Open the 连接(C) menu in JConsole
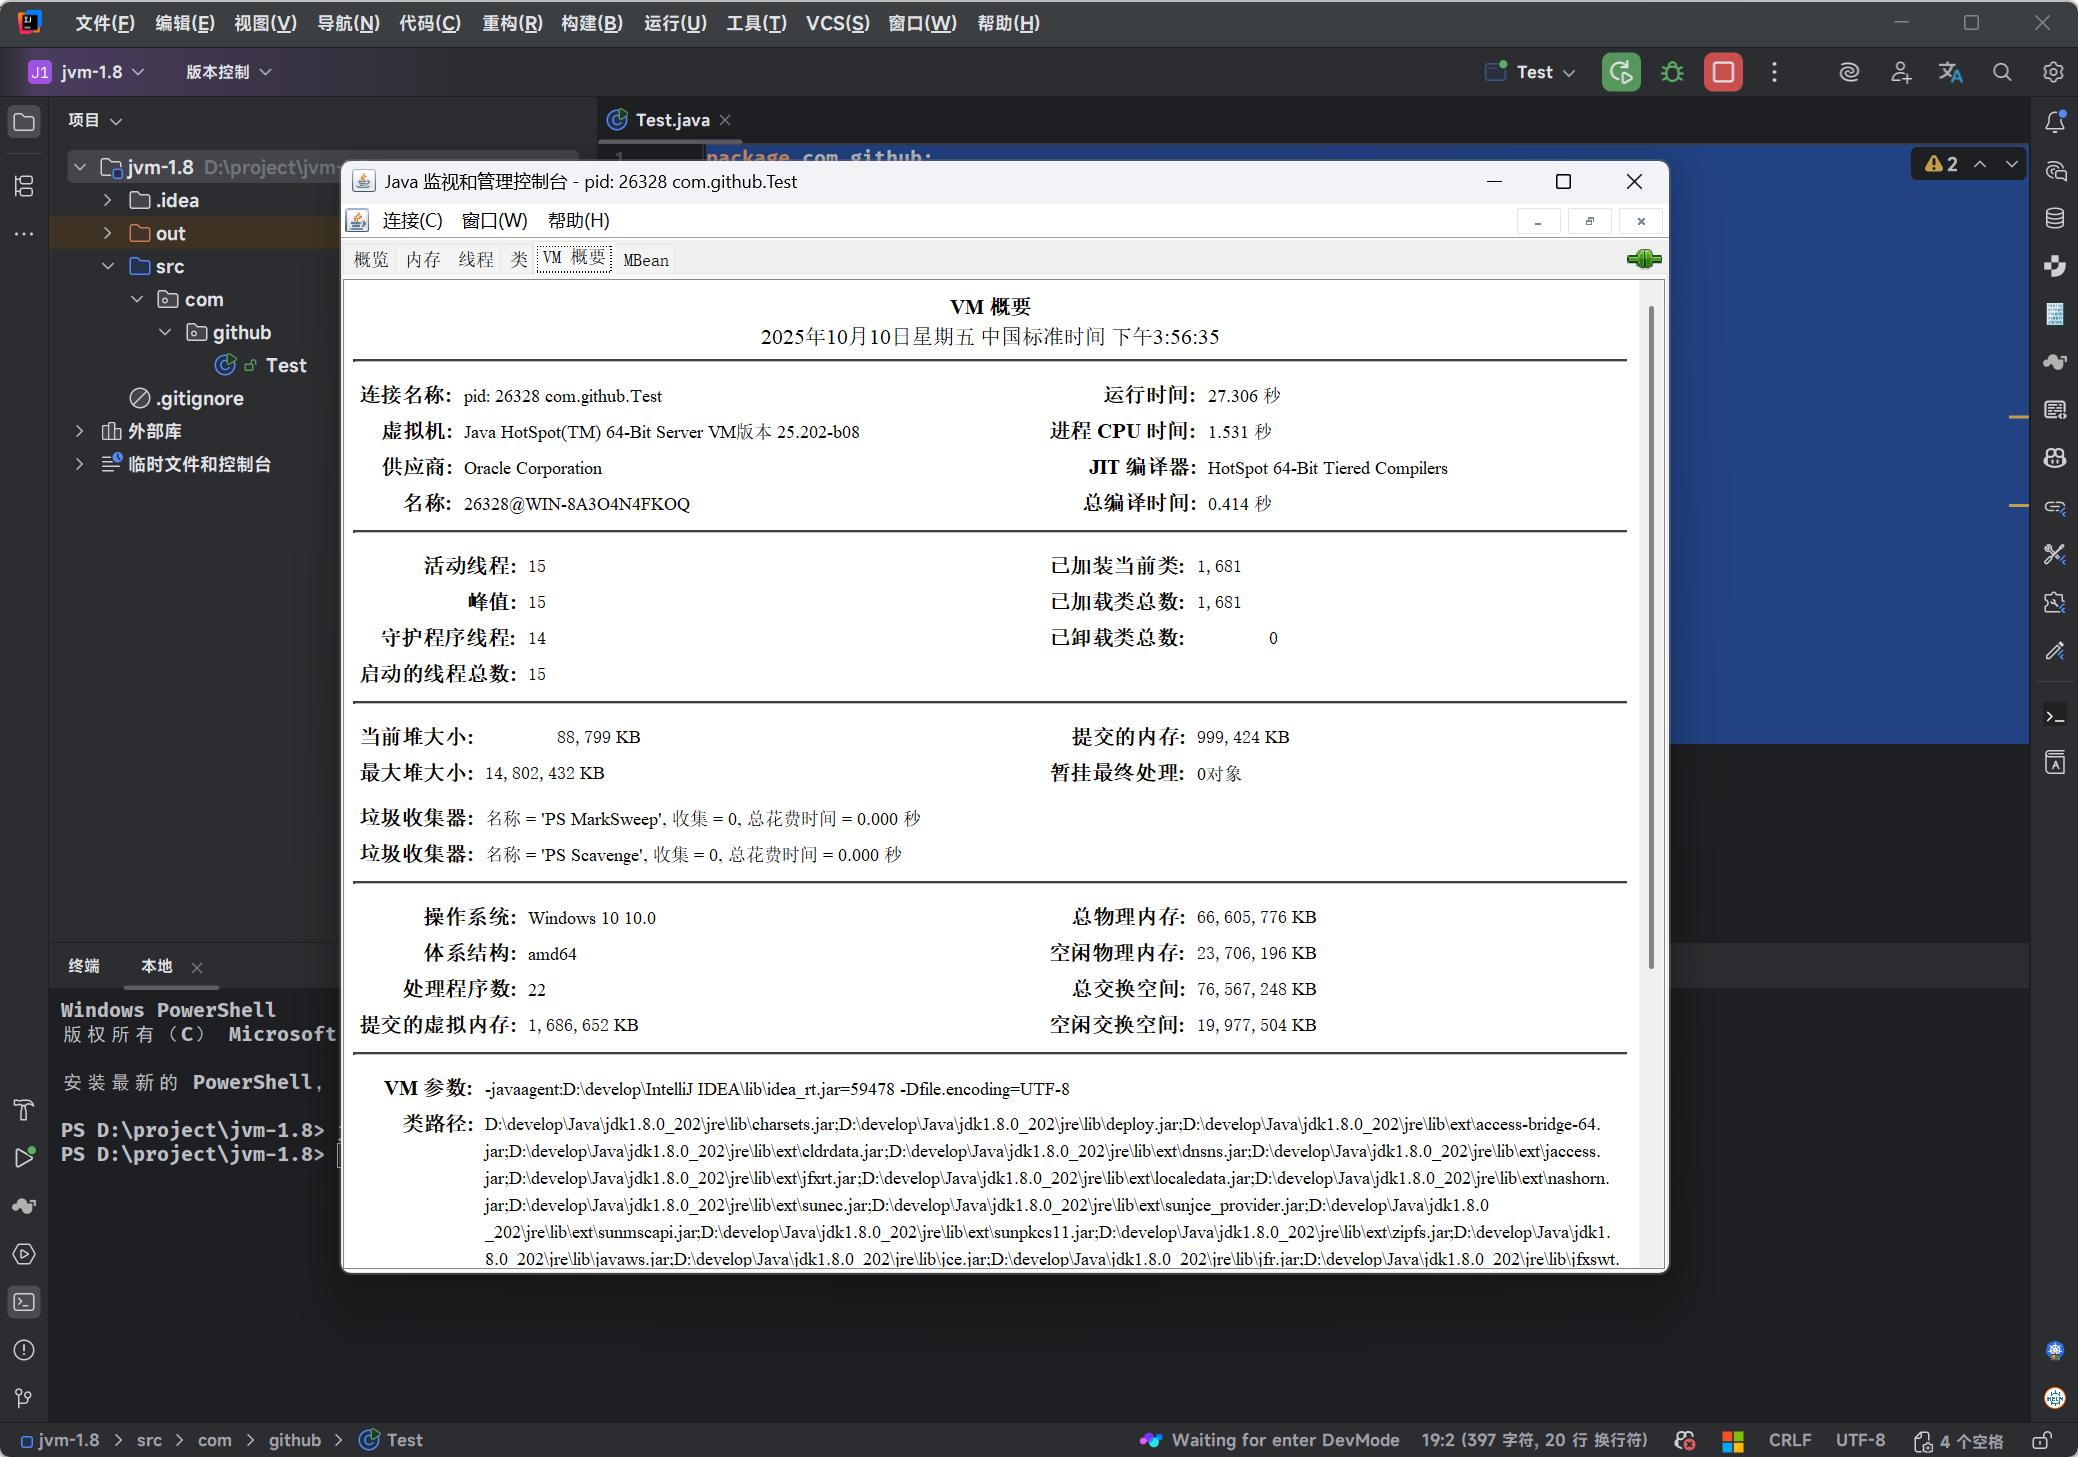This screenshot has height=1457, width=2078. [411, 221]
